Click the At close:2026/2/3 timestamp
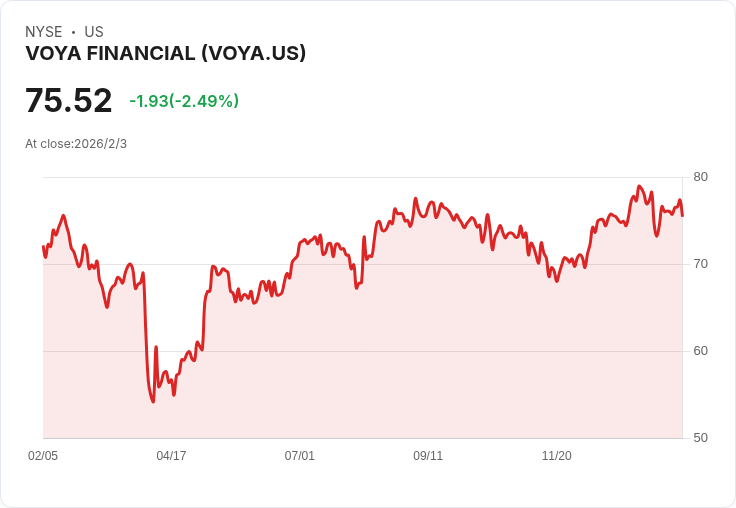Image resolution: width=736 pixels, height=508 pixels. click(76, 143)
